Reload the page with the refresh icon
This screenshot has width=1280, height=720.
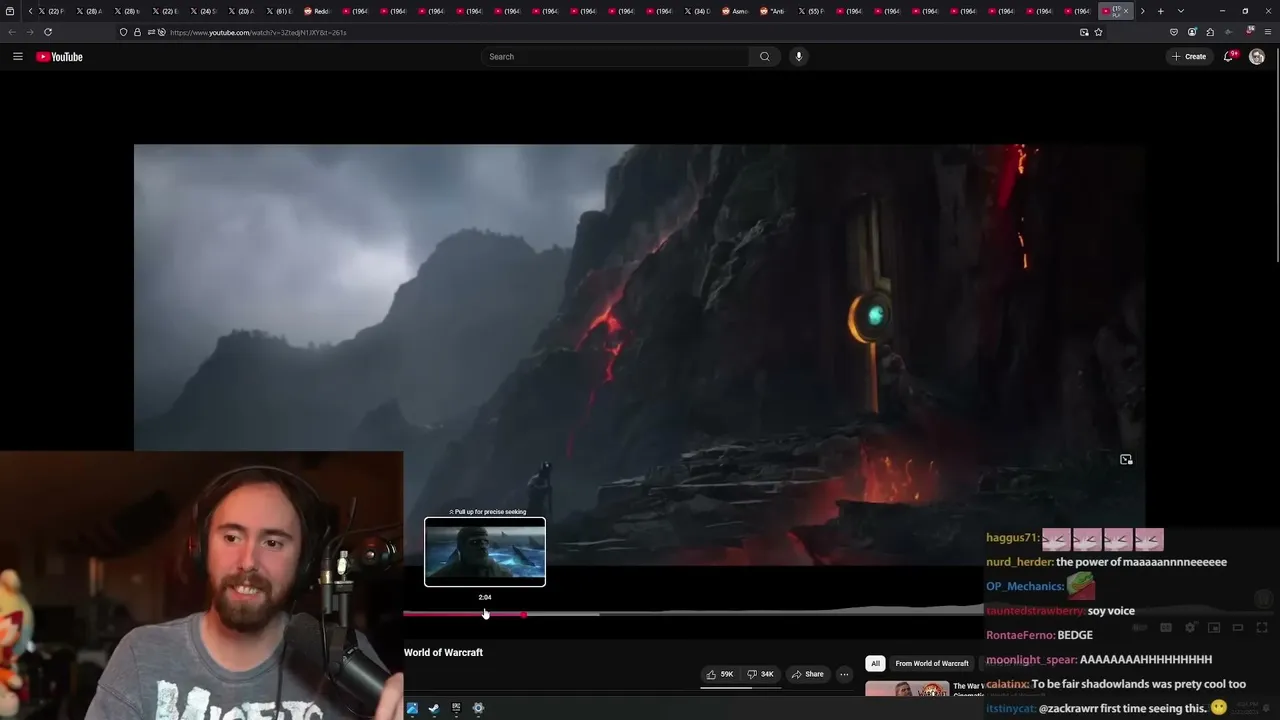click(x=48, y=32)
